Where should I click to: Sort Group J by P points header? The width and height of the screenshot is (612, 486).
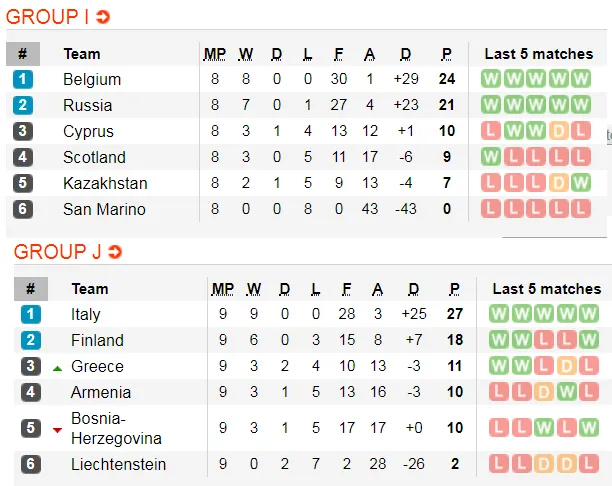click(455, 289)
